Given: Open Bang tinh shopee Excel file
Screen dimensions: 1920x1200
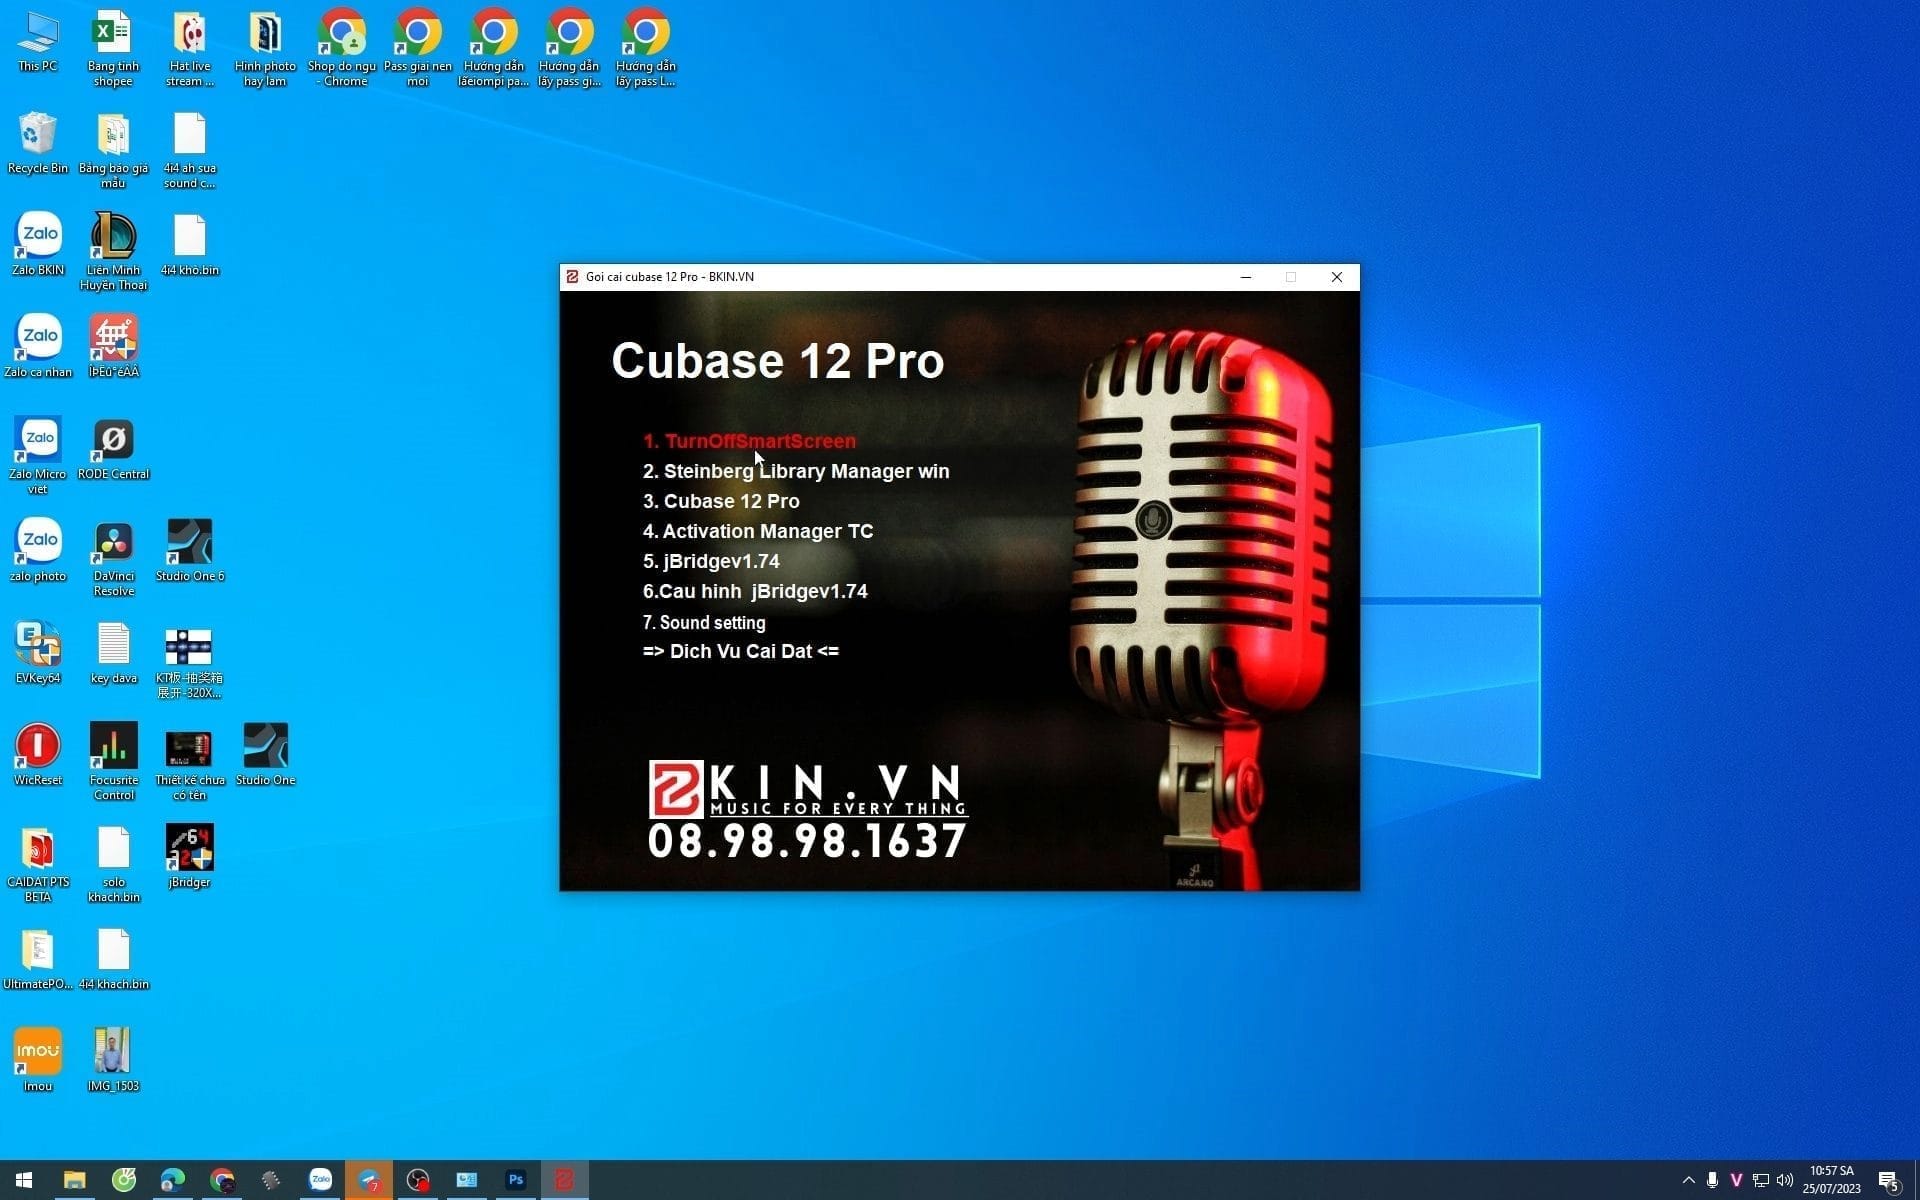Looking at the screenshot, I should pyautogui.click(x=113, y=48).
